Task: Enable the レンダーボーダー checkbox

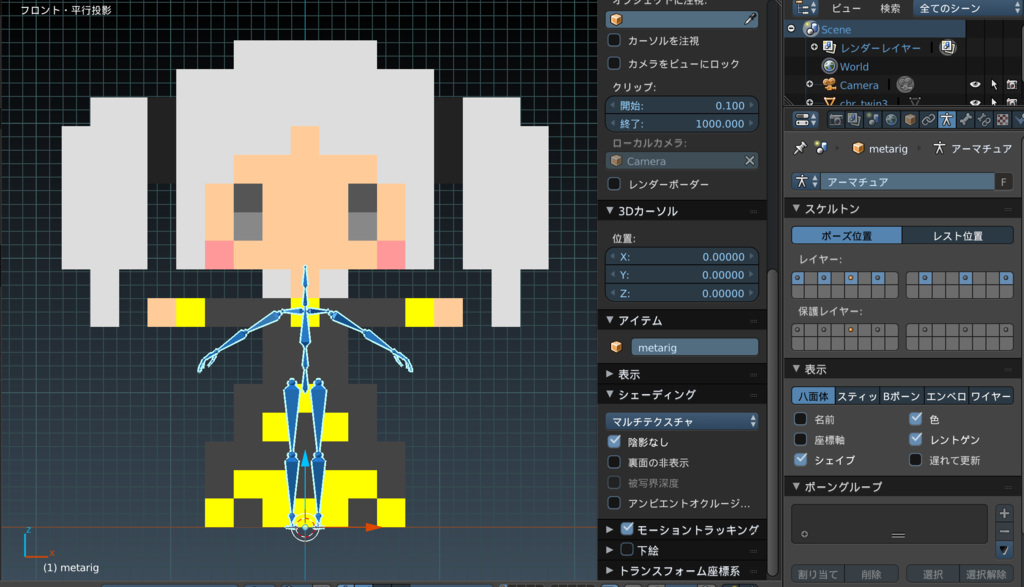Action: coord(614,184)
